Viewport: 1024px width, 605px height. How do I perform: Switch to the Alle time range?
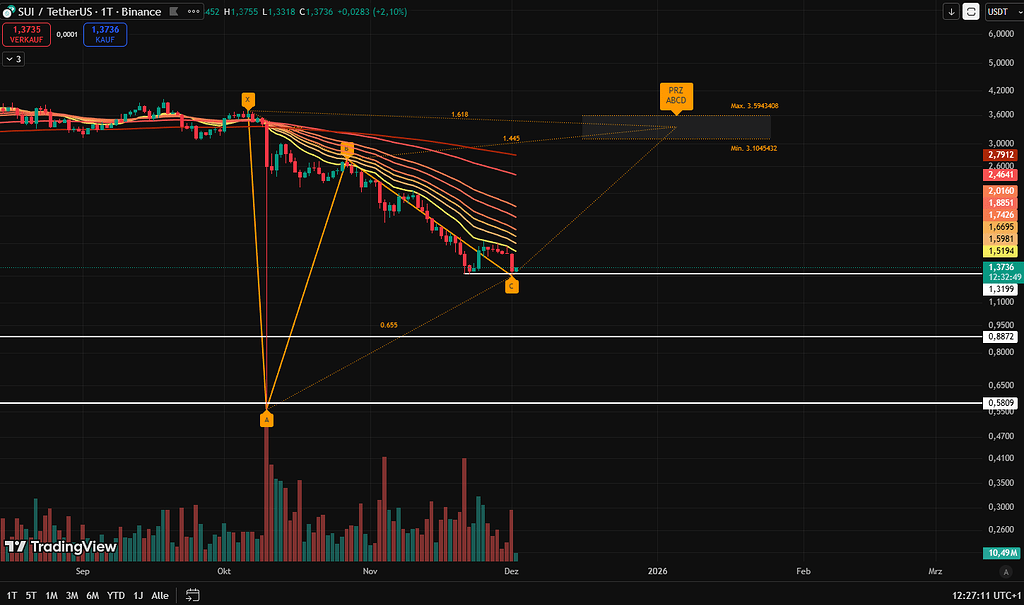[160, 595]
